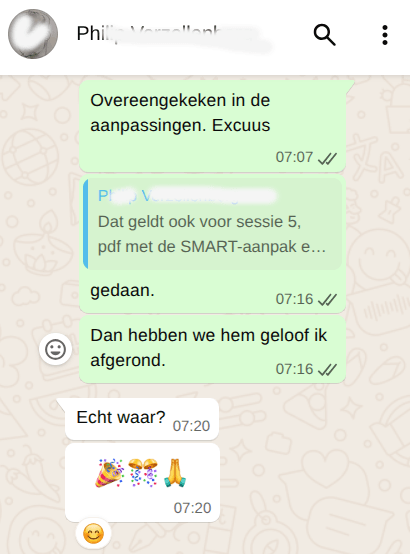React using the emoji icon beside 'Dan hebben we hem'
Viewport: 410px width, 554px height.
pos(55,349)
